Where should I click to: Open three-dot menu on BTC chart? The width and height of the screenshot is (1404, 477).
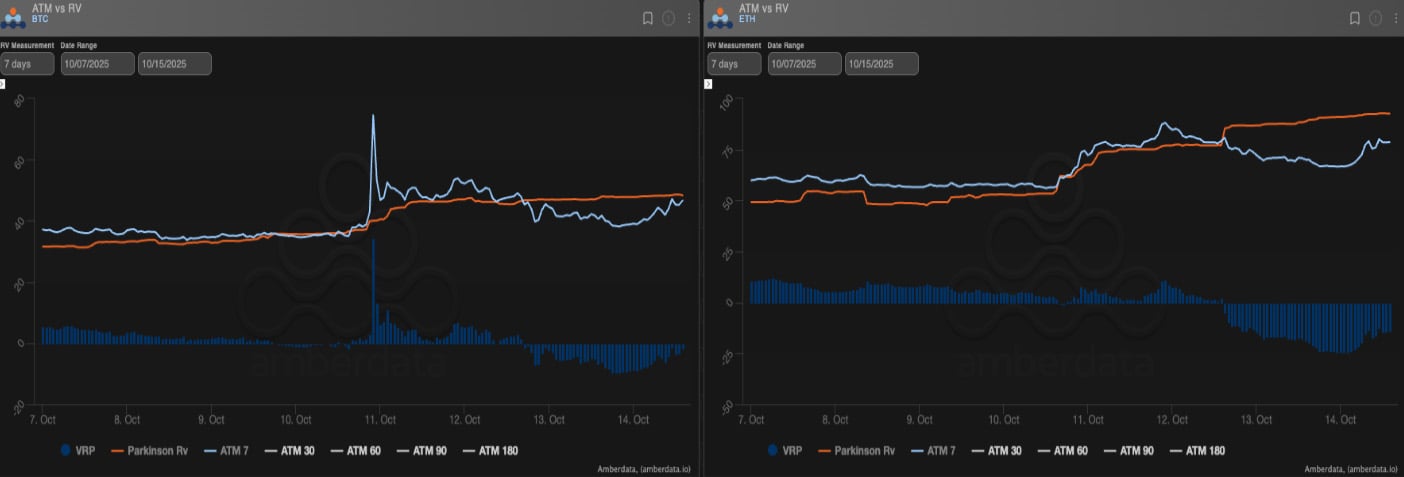click(x=689, y=18)
